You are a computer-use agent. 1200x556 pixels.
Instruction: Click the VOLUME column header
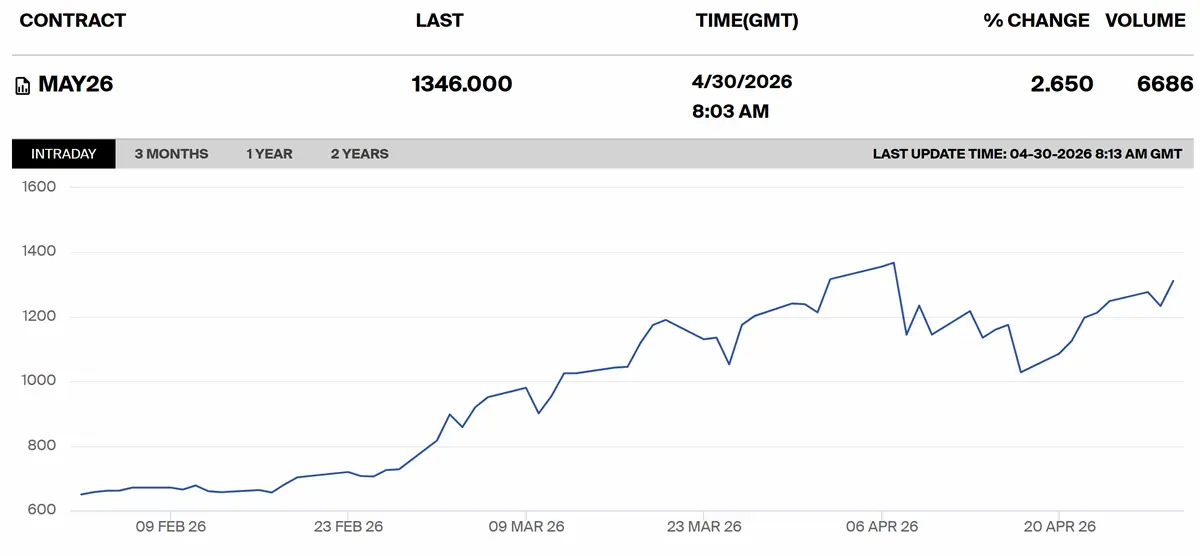coord(1145,21)
